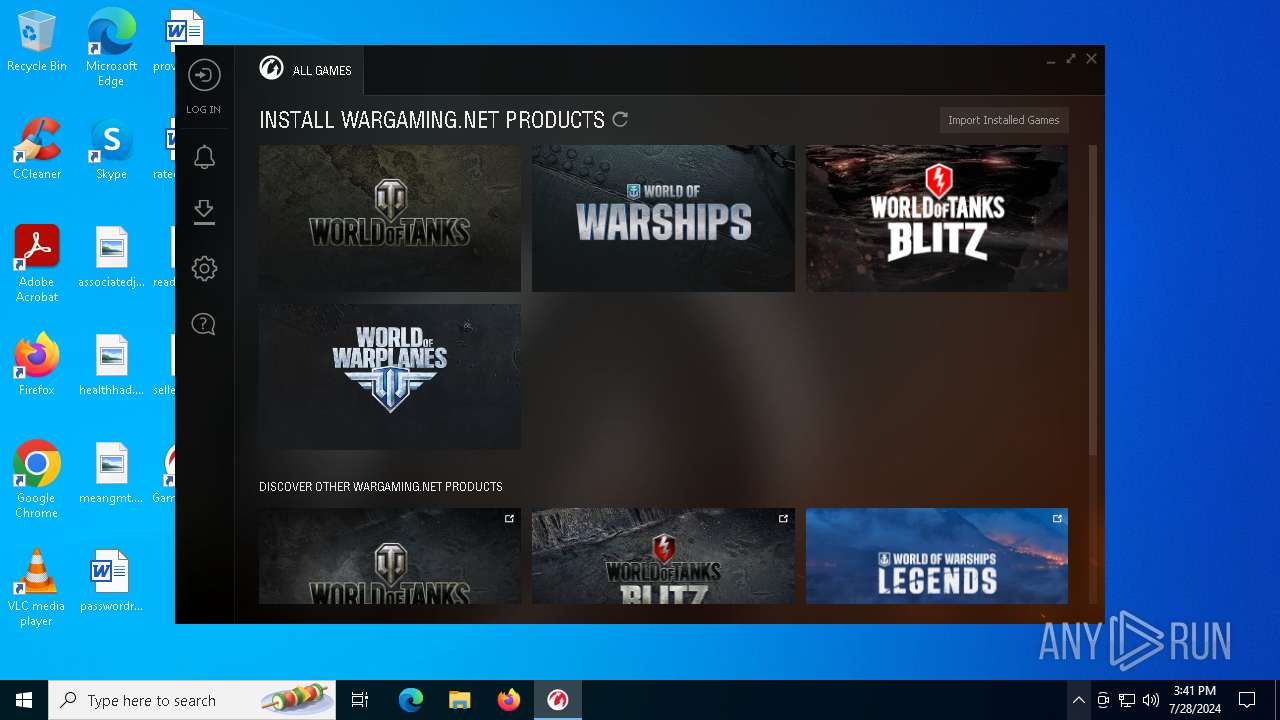The height and width of the screenshot is (720, 1280).
Task: Refresh the Wargaming.net products list
Action: click(x=620, y=120)
